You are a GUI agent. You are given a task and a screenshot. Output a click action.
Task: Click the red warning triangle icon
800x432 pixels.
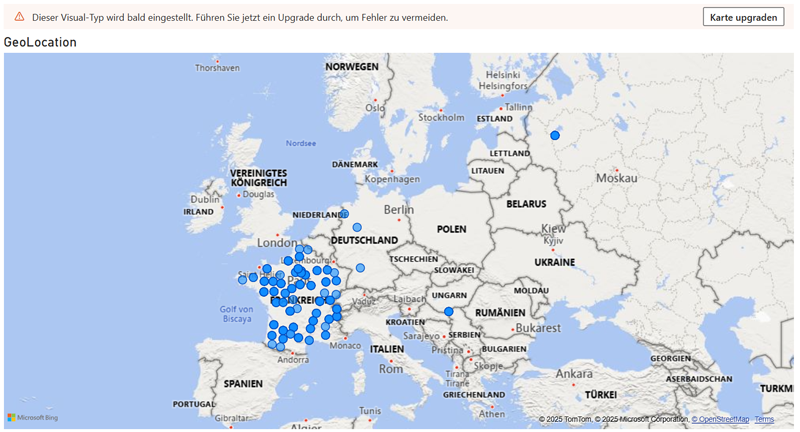pyautogui.click(x=19, y=17)
